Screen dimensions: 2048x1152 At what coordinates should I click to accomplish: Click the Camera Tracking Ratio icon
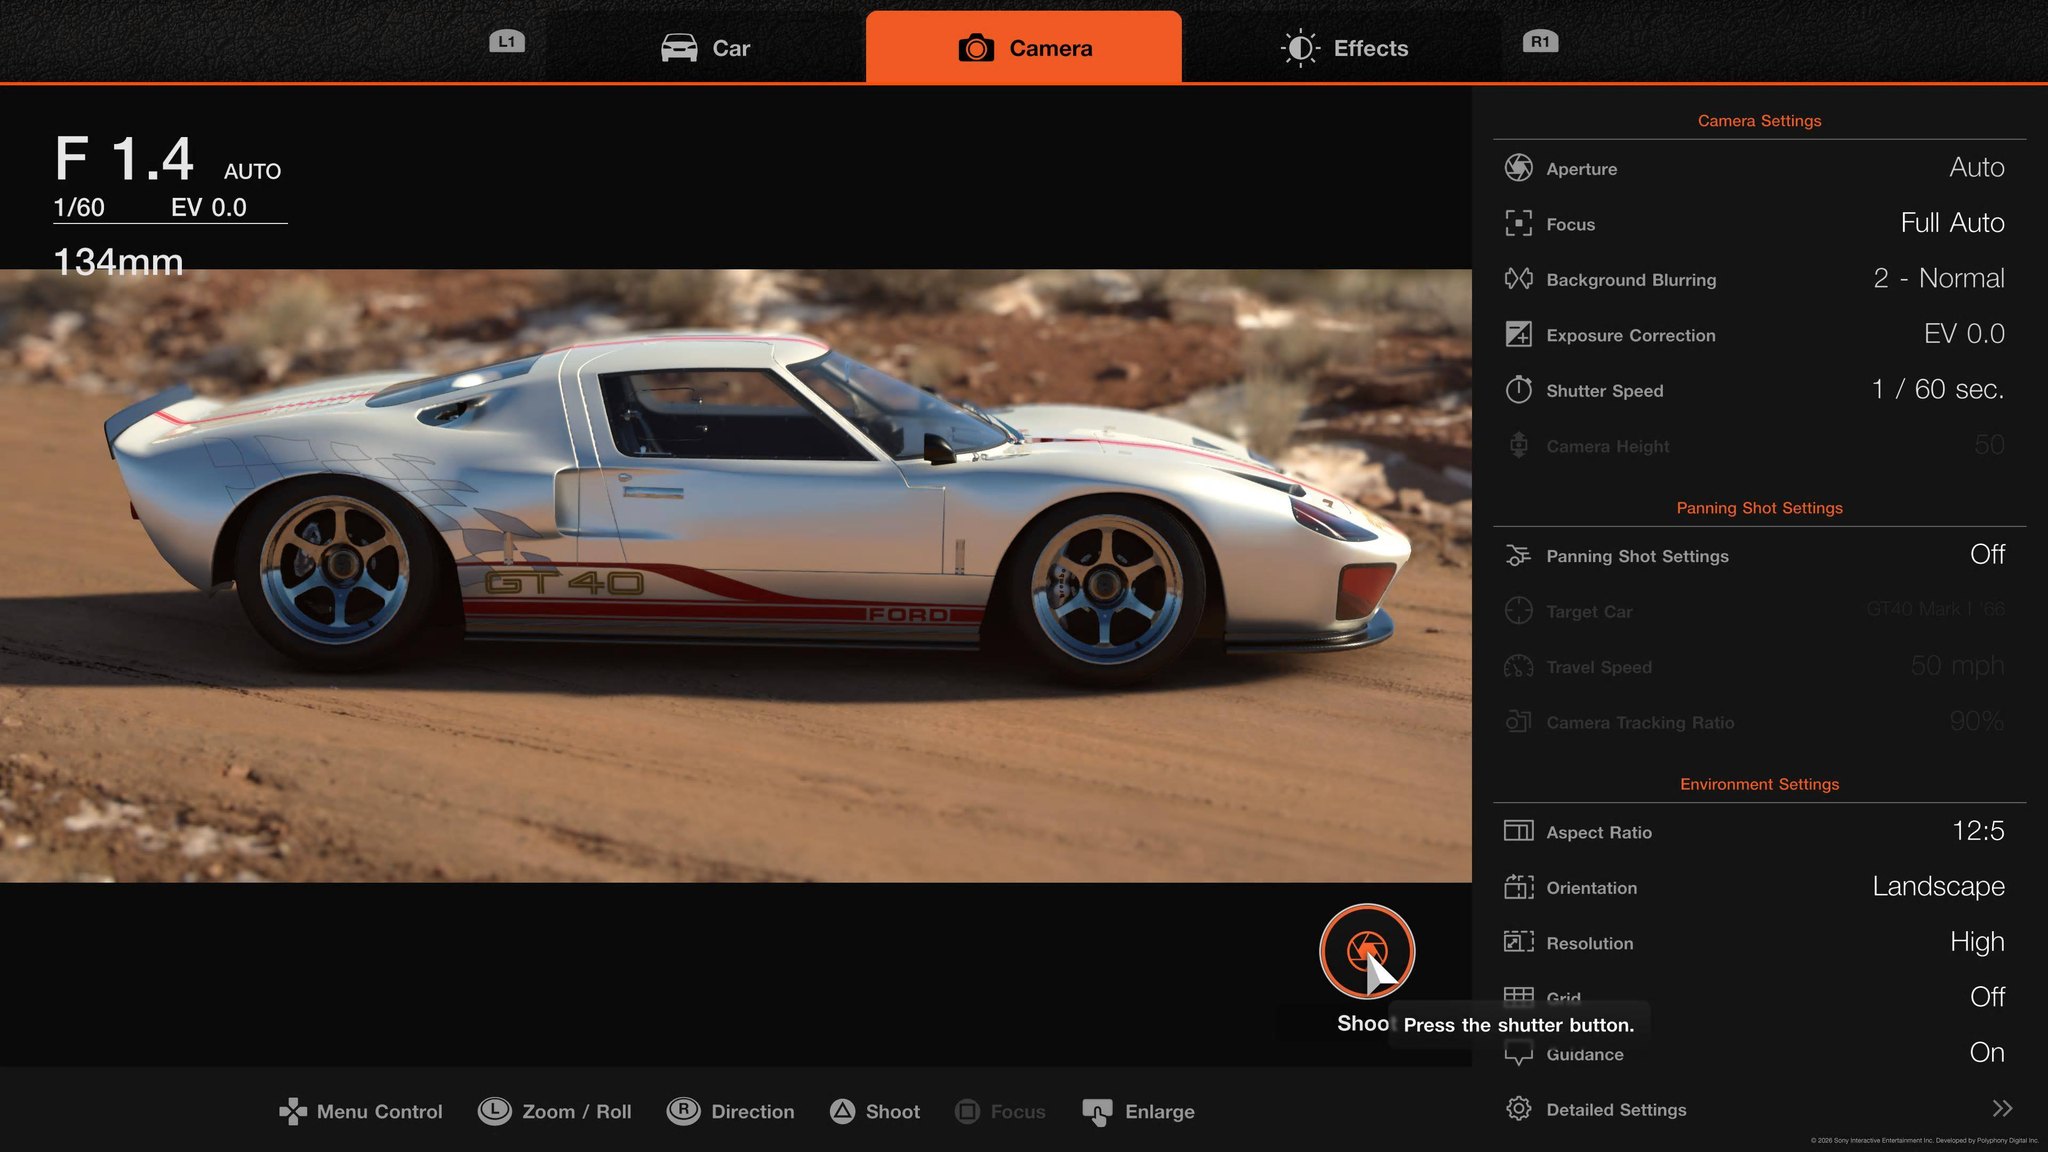1518,721
